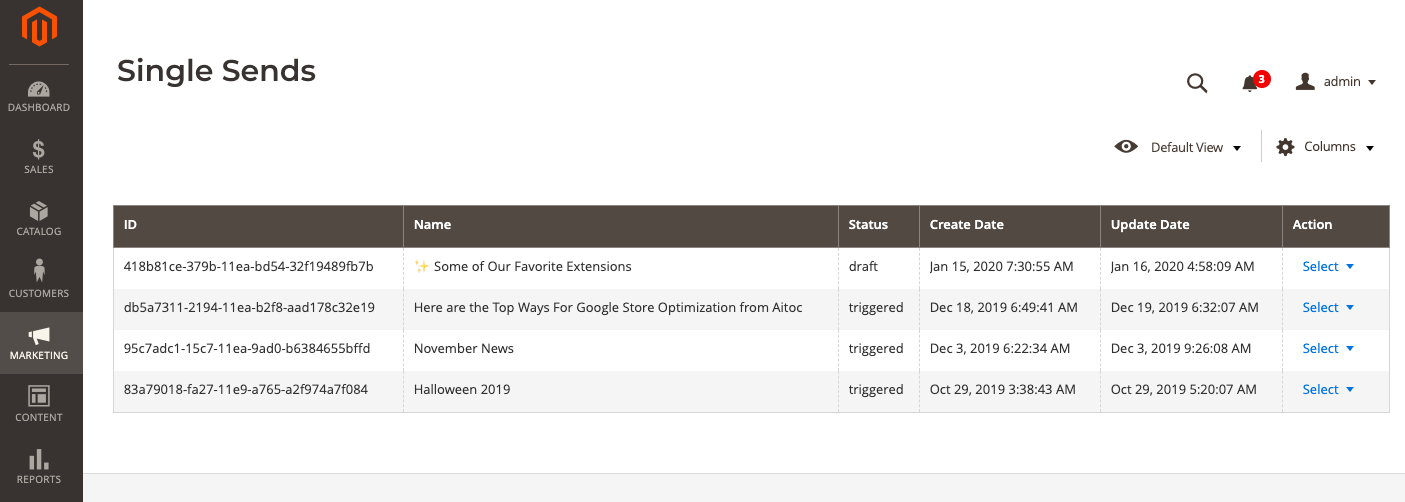Open Select action for Halloween 2019
The height and width of the screenshot is (502, 1405).
(1328, 389)
